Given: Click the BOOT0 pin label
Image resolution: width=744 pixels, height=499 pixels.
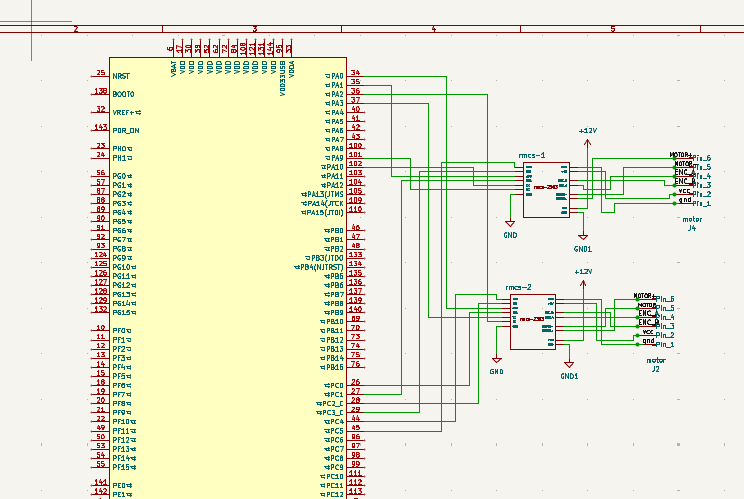Looking at the screenshot, I should point(123,94).
